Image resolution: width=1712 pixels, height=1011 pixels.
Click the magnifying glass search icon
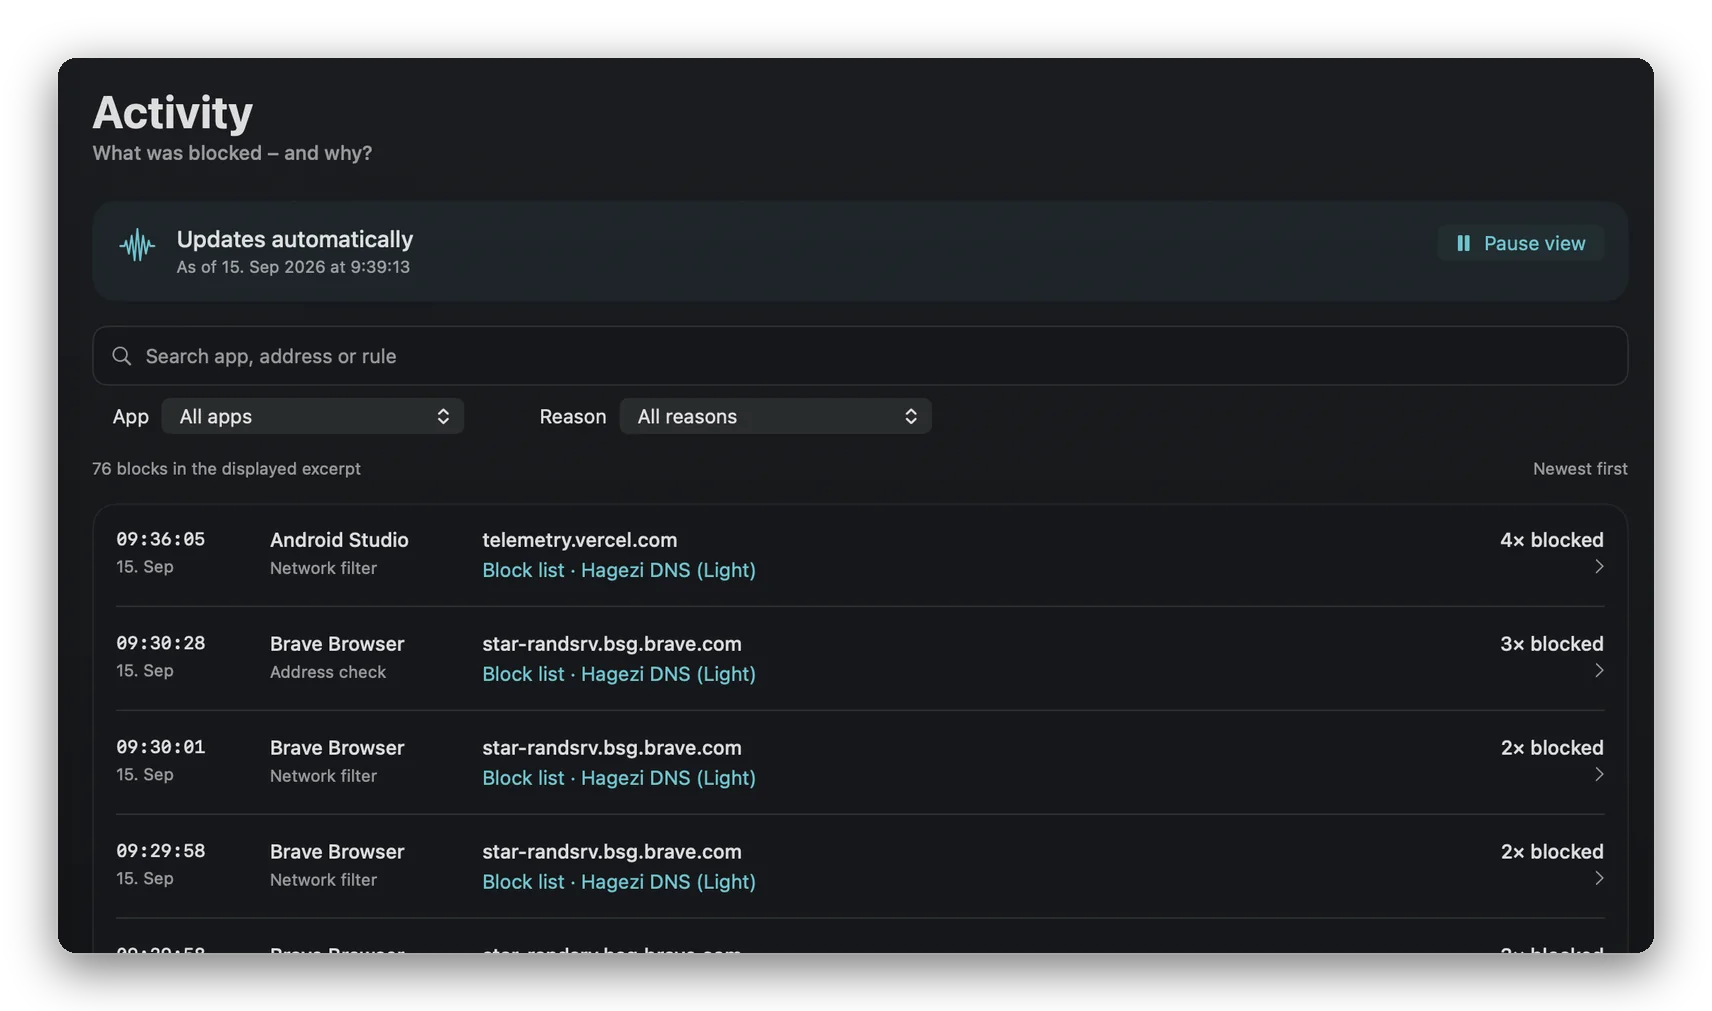pos(122,356)
